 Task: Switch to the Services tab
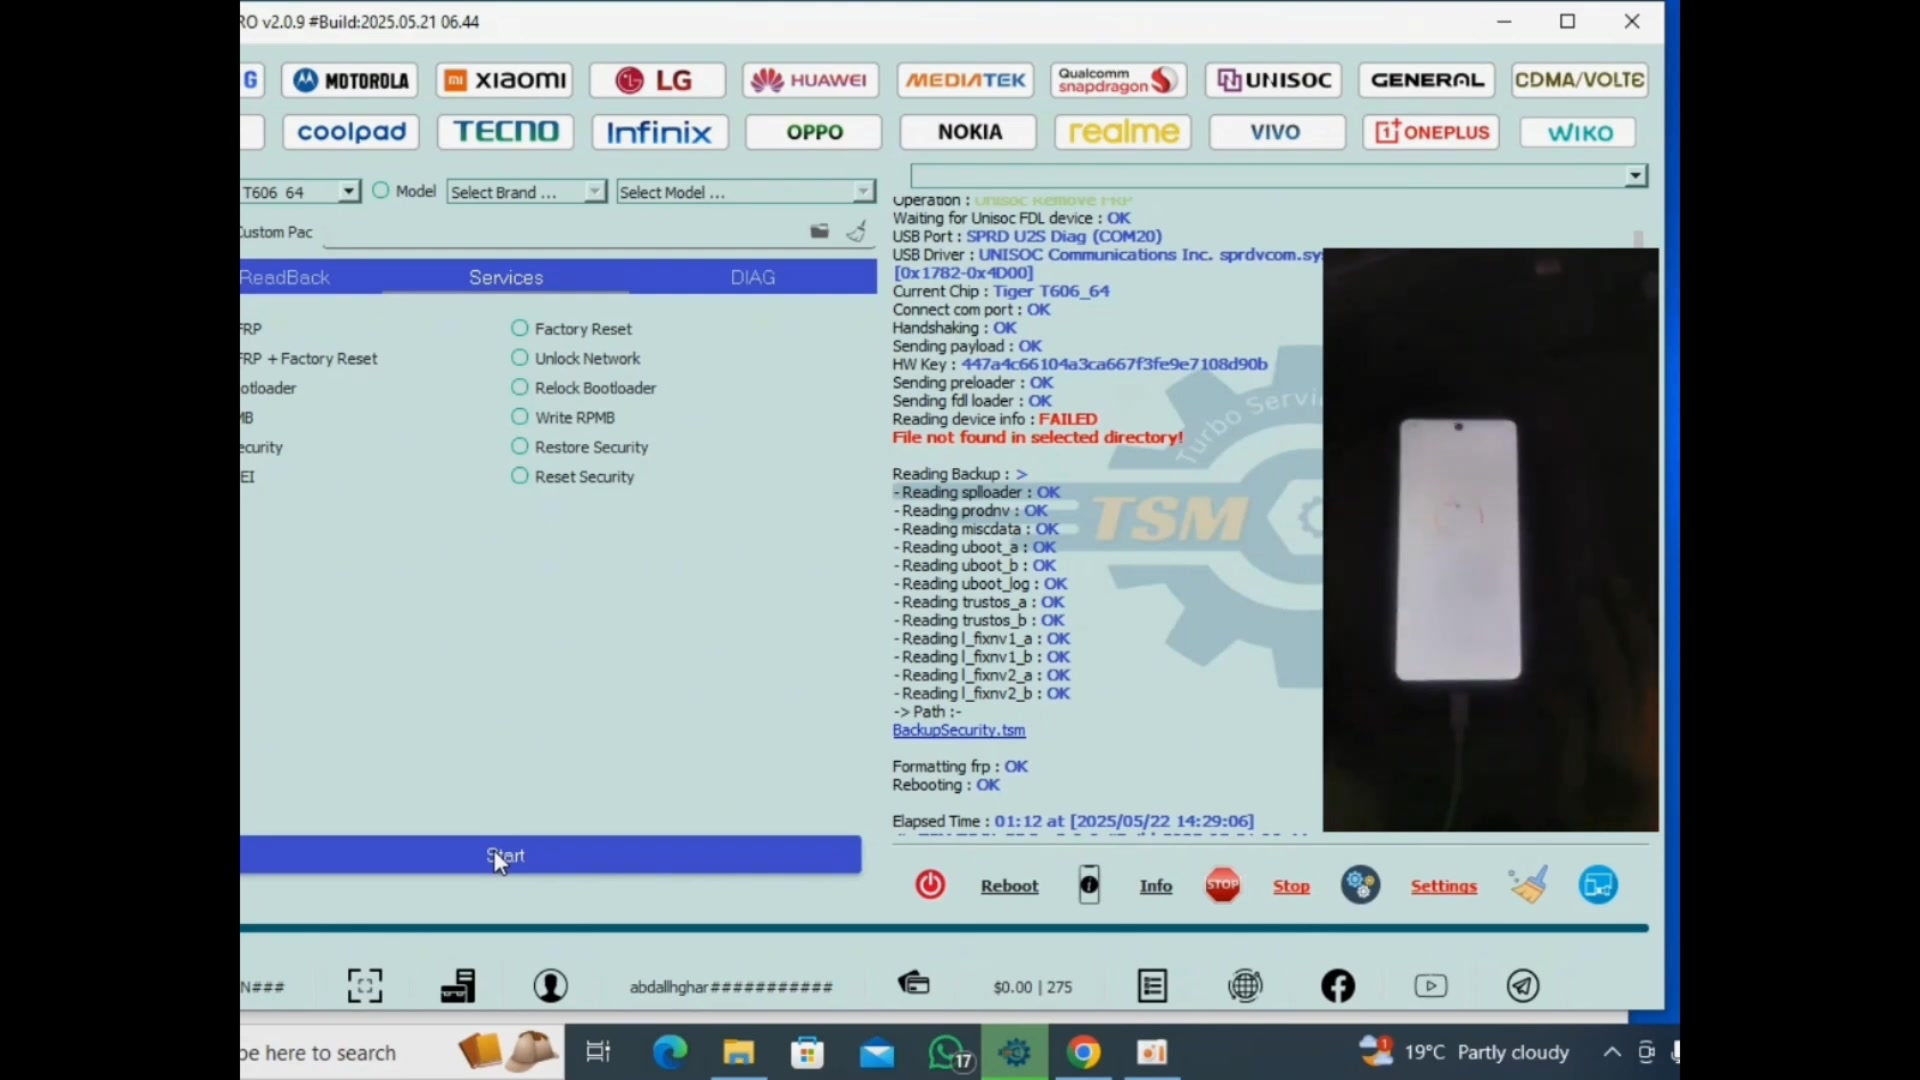pos(506,278)
